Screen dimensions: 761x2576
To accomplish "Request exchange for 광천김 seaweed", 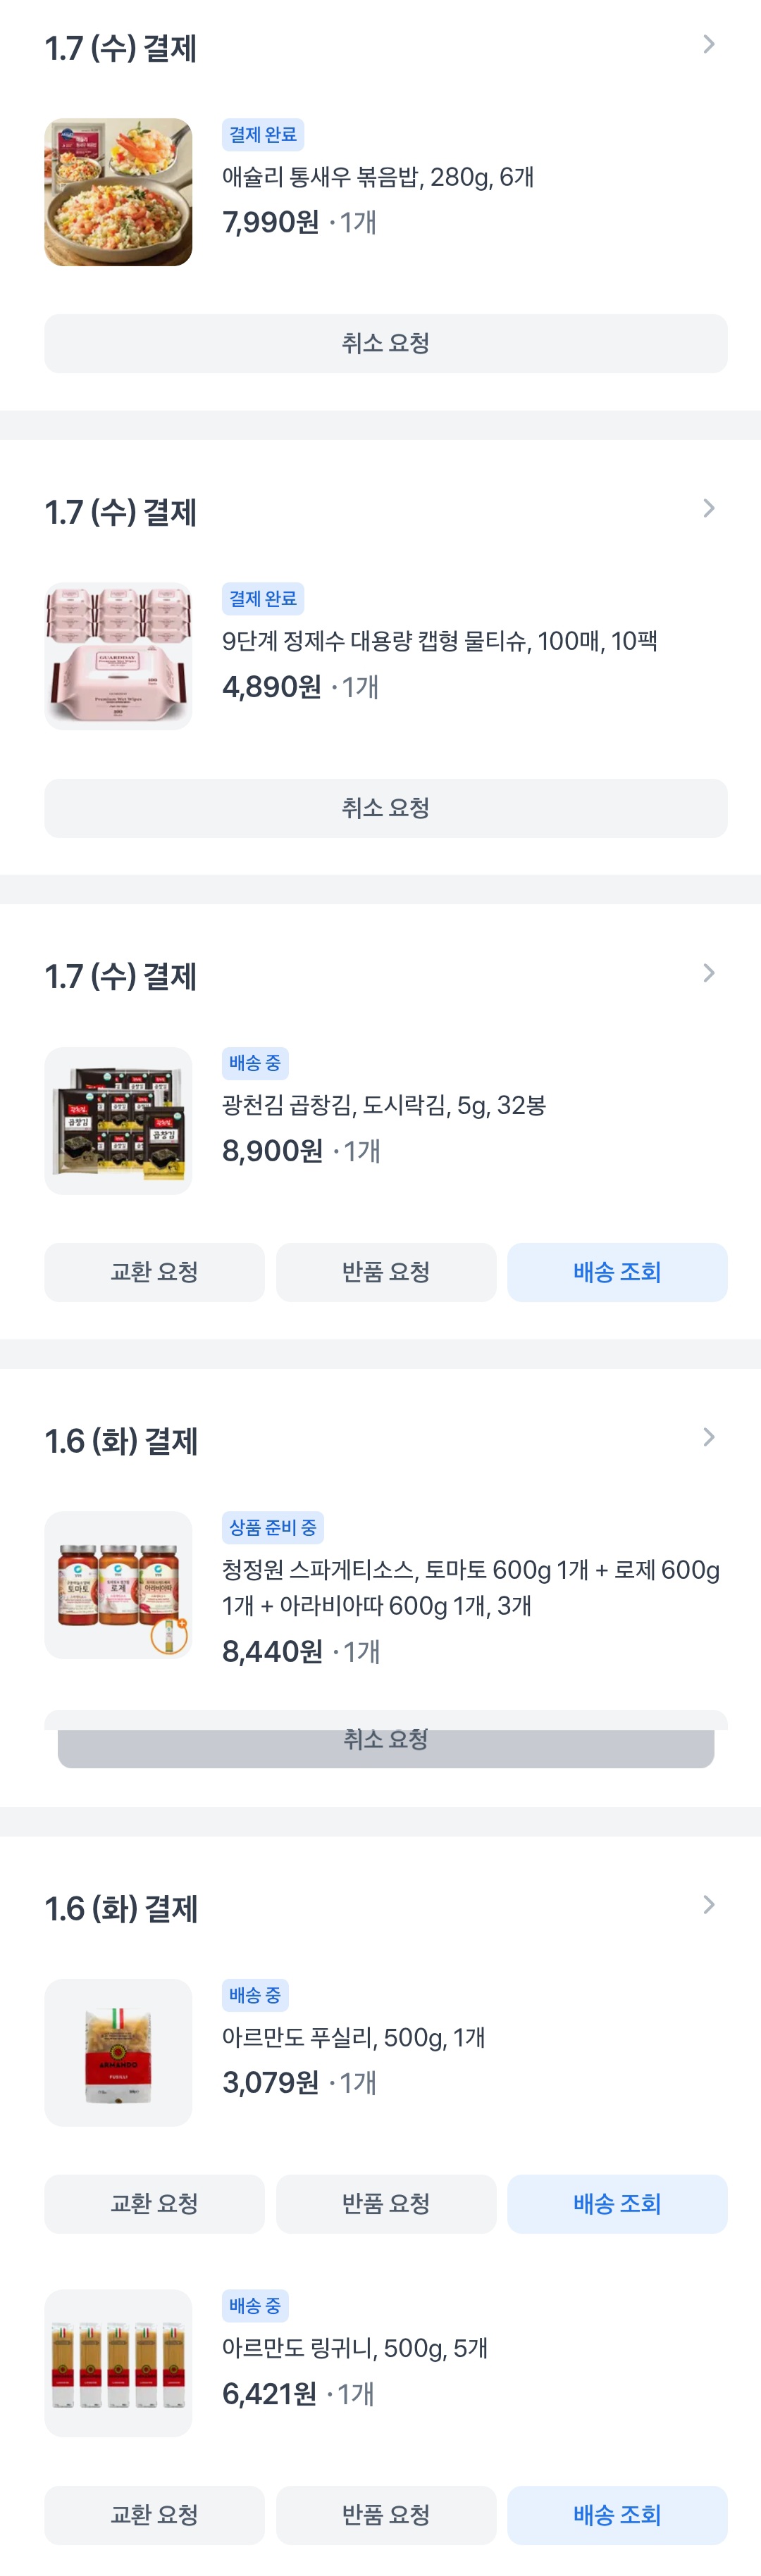I will (154, 1272).
